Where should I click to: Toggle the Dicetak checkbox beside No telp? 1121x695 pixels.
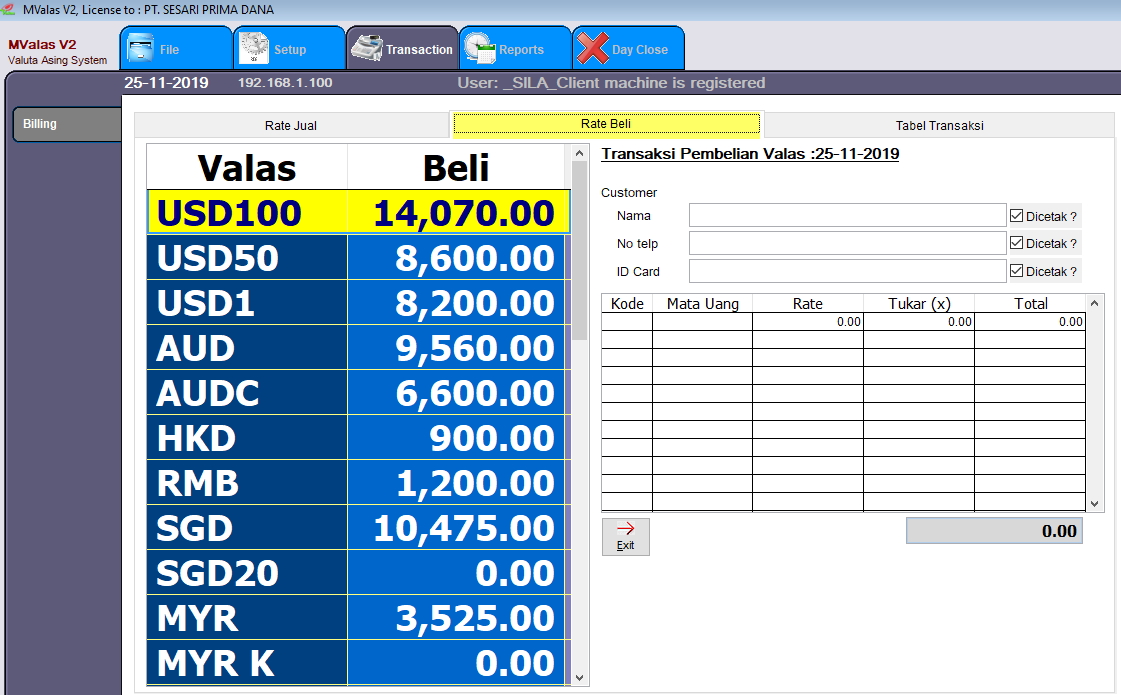click(x=1017, y=244)
